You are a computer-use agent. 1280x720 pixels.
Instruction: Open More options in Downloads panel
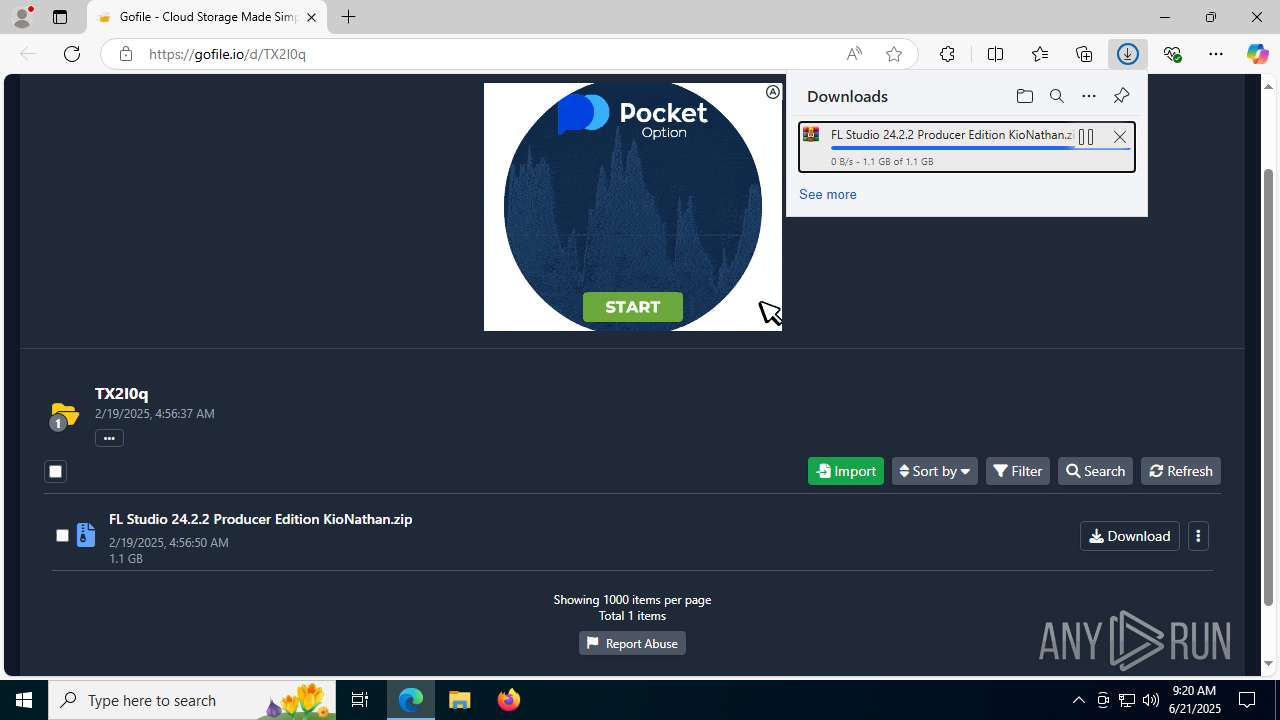pyautogui.click(x=1089, y=96)
